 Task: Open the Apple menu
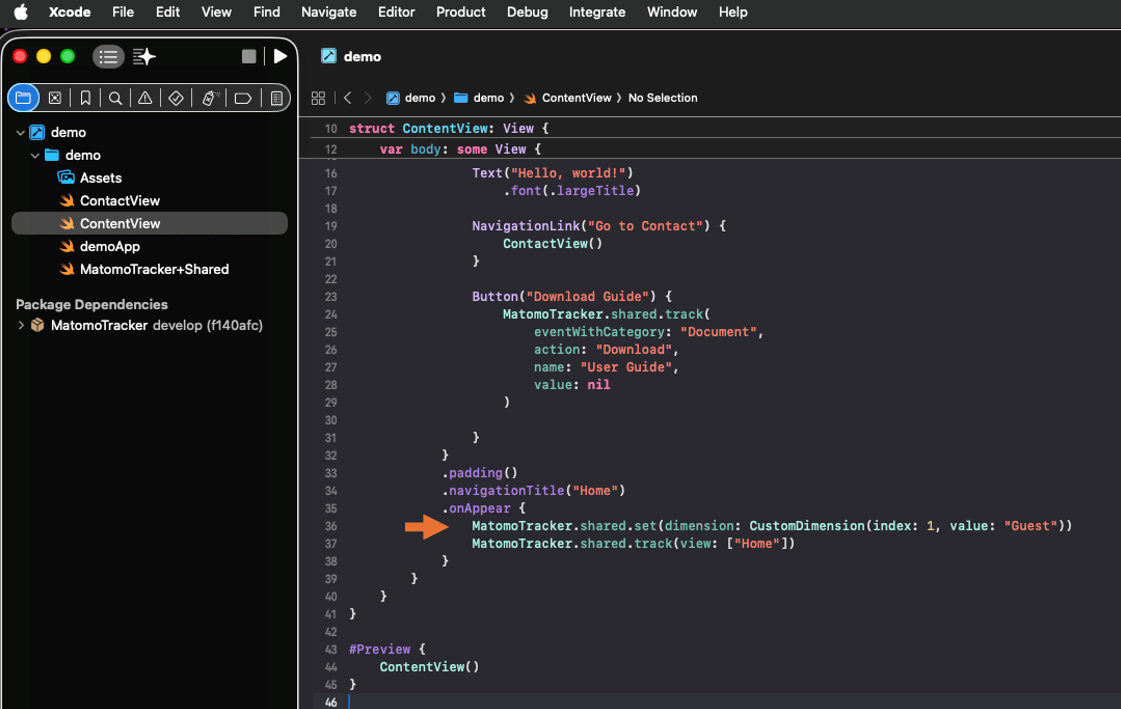click(x=21, y=12)
